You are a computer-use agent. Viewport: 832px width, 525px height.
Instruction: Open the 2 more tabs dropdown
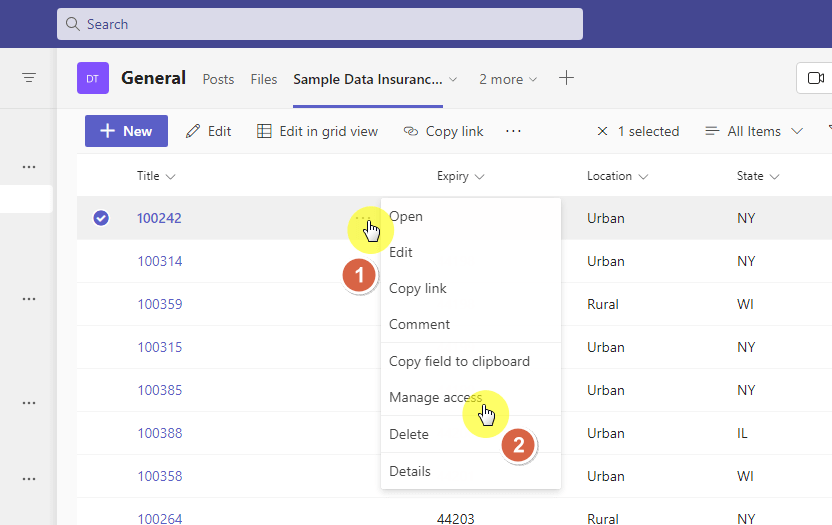tap(508, 79)
